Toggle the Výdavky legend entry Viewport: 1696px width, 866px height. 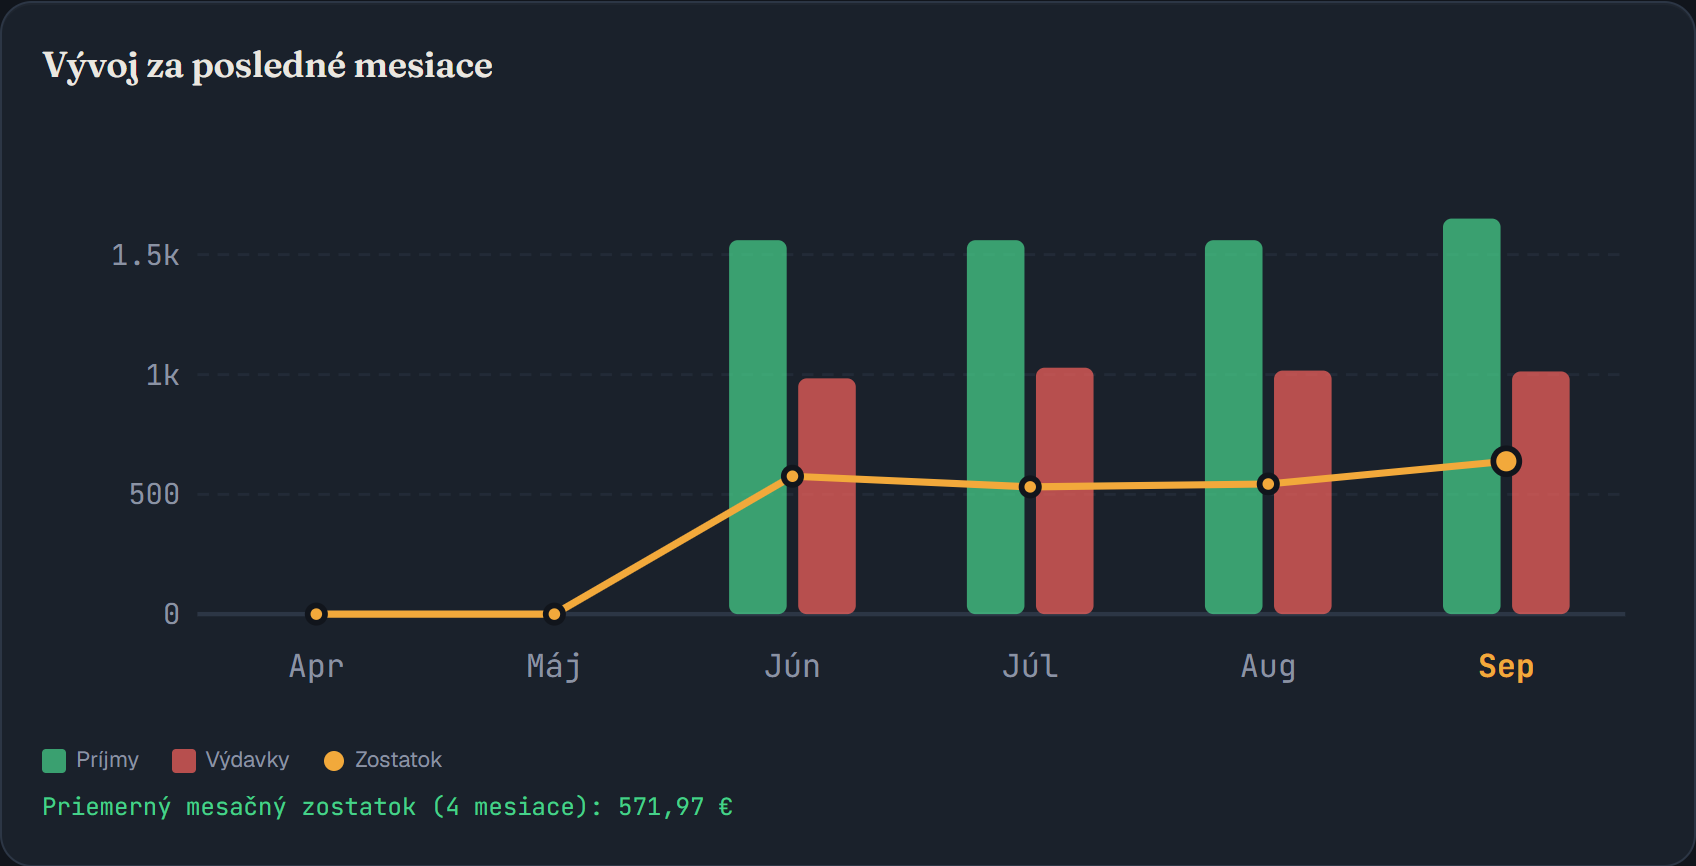pos(231,760)
